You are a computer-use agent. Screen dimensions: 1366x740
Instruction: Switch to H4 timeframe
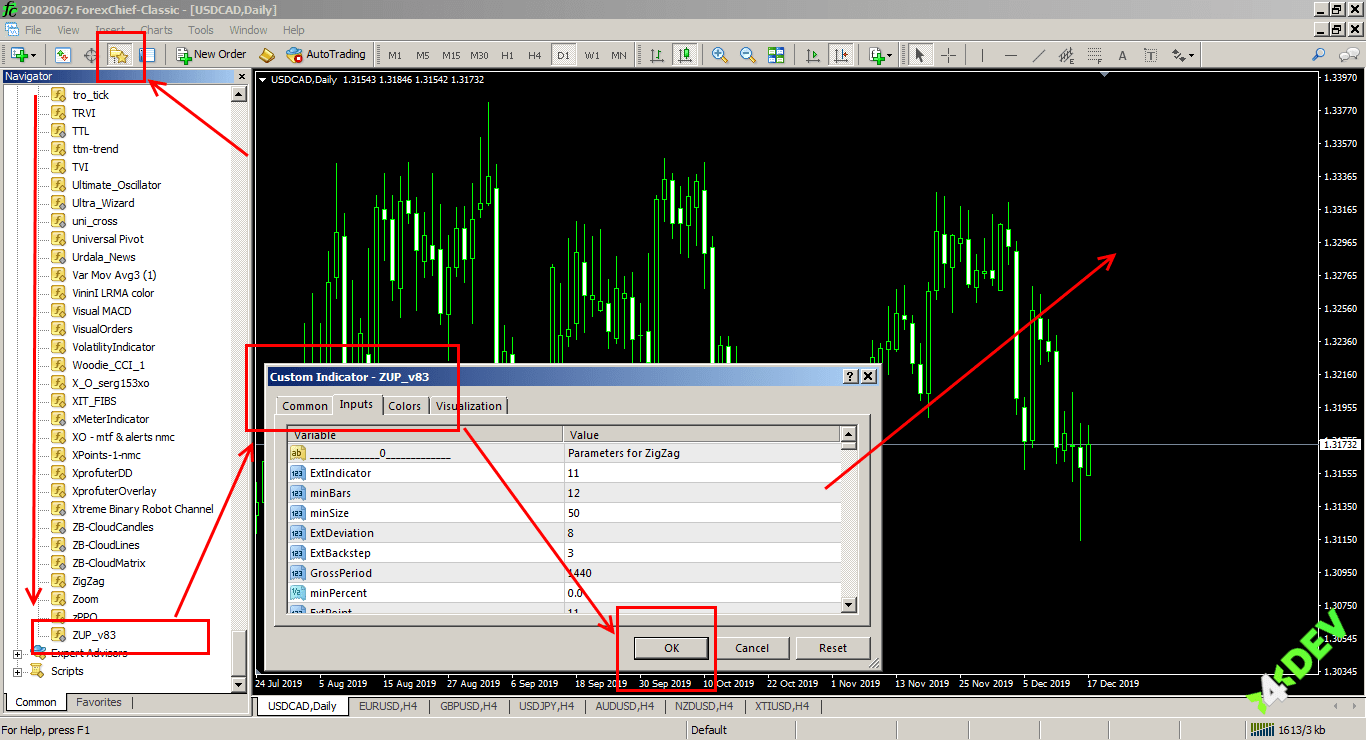pos(535,55)
